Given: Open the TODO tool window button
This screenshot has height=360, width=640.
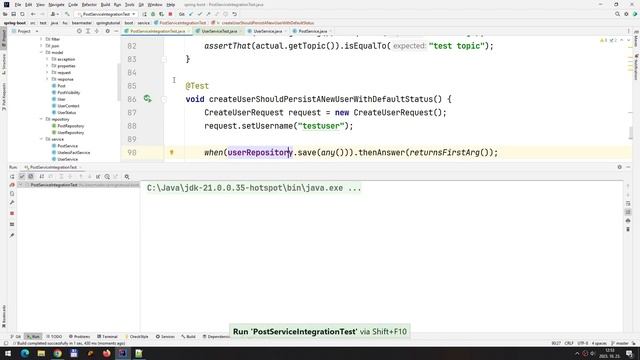Looking at the screenshot, I should click(54, 336).
